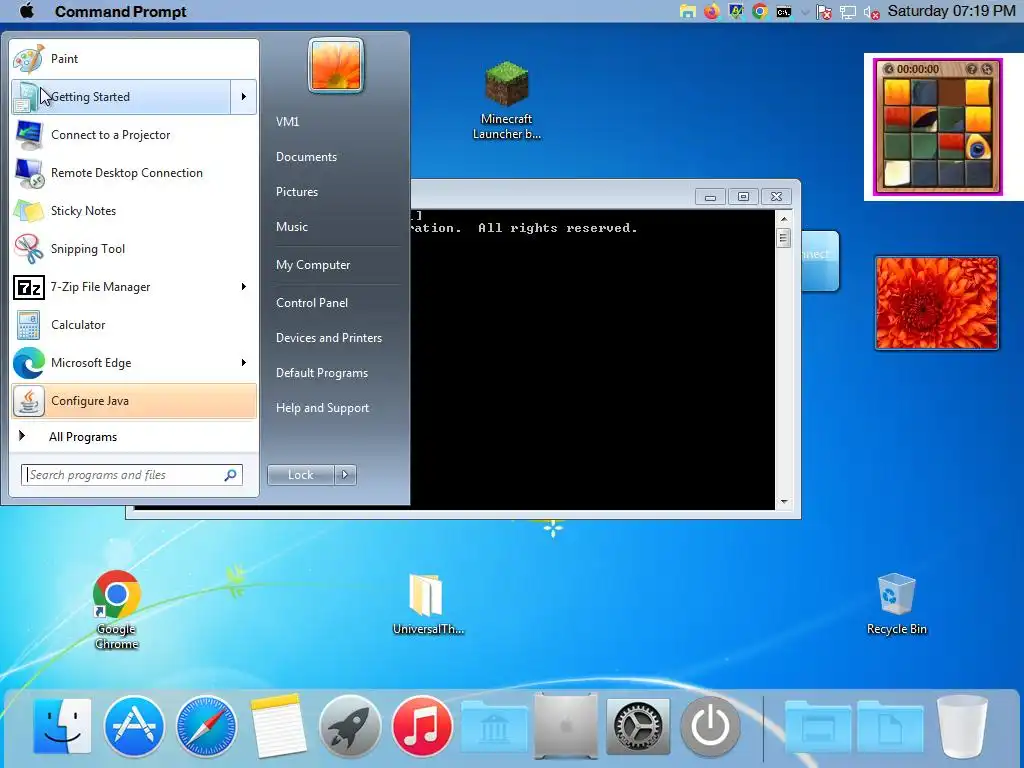This screenshot has width=1024, height=768.
Task: Click Command Prompt scrollbar up arrow
Action: tap(784, 218)
